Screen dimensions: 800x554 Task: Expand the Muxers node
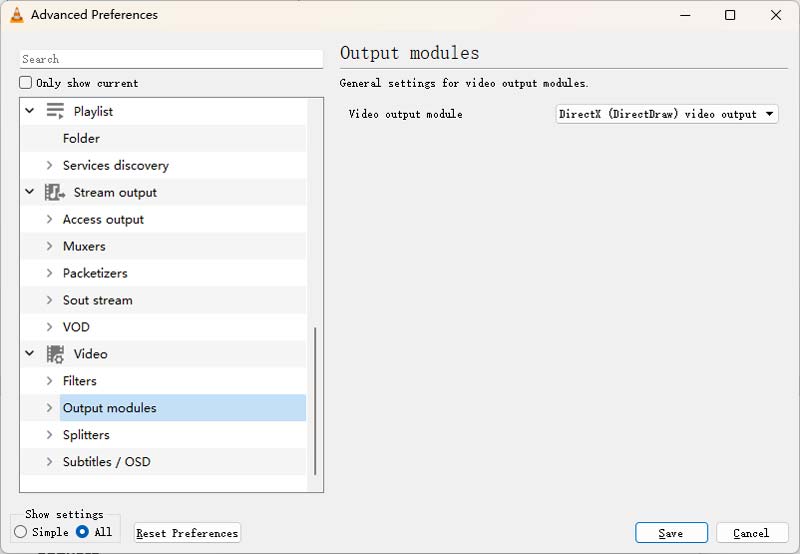(x=49, y=246)
